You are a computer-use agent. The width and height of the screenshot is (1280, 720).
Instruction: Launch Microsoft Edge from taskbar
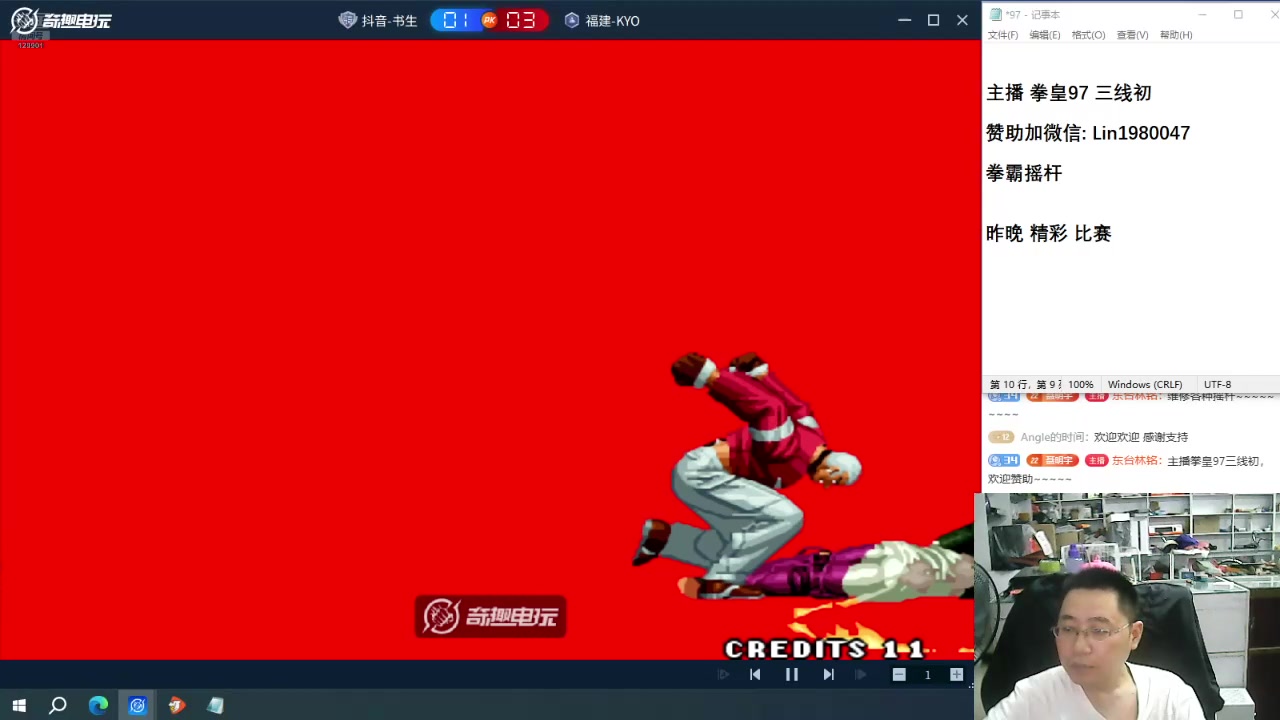point(98,705)
